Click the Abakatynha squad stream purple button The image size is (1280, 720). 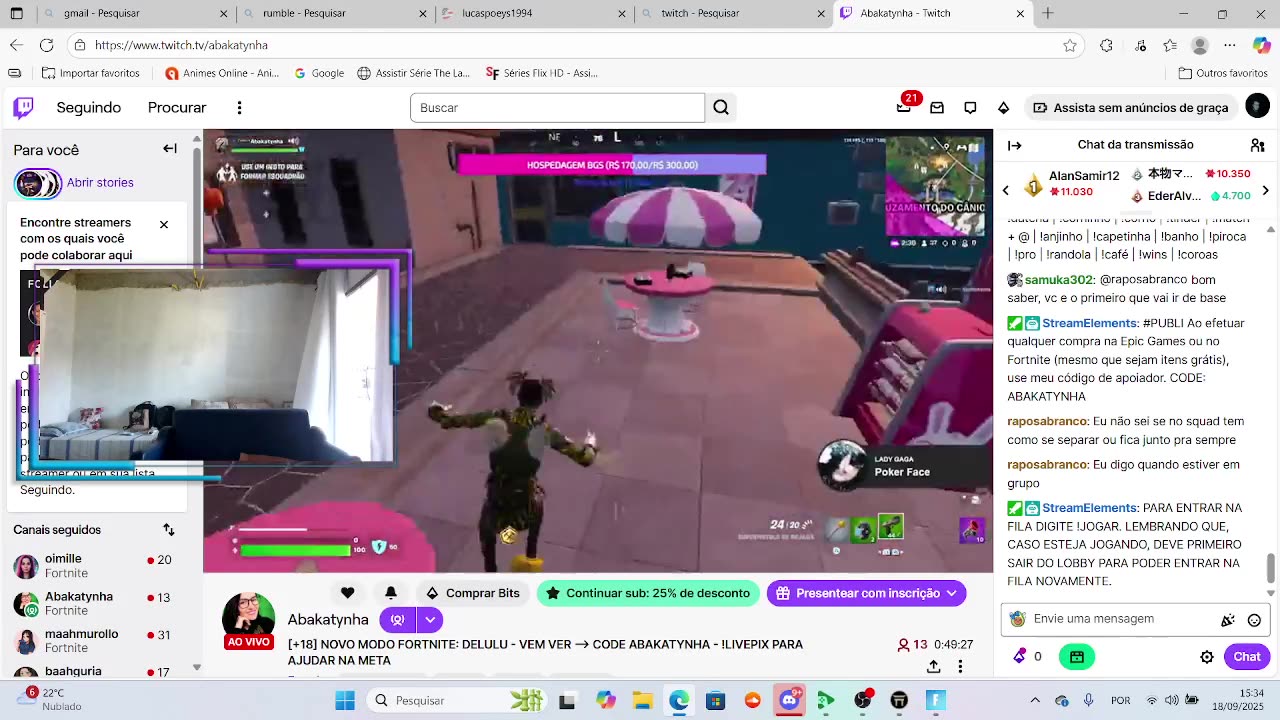pyautogui.click(x=397, y=620)
